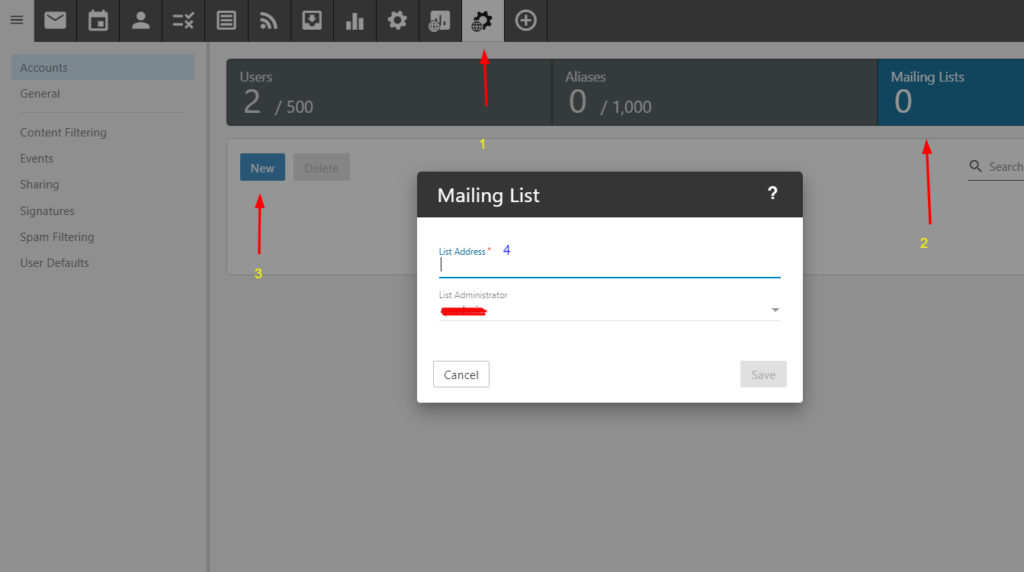This screenshot has height=572, width=1024.
Task: Click the plus circle icon
Action: [526, 20]
